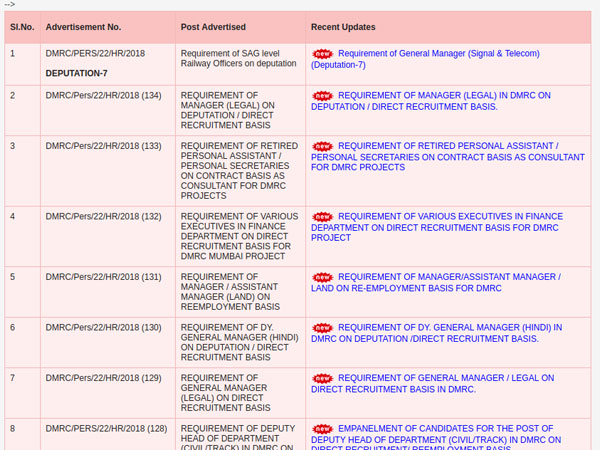Click serial number 8 cell
600x450 pixels.
pos(22,435)
